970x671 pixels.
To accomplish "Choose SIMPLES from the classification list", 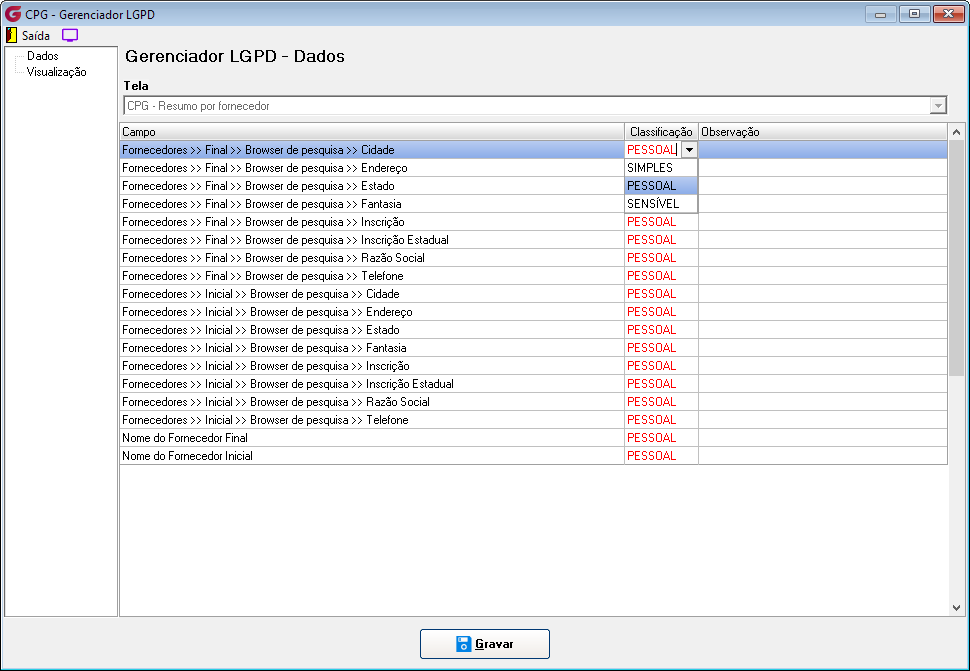I will click(661, 168).
